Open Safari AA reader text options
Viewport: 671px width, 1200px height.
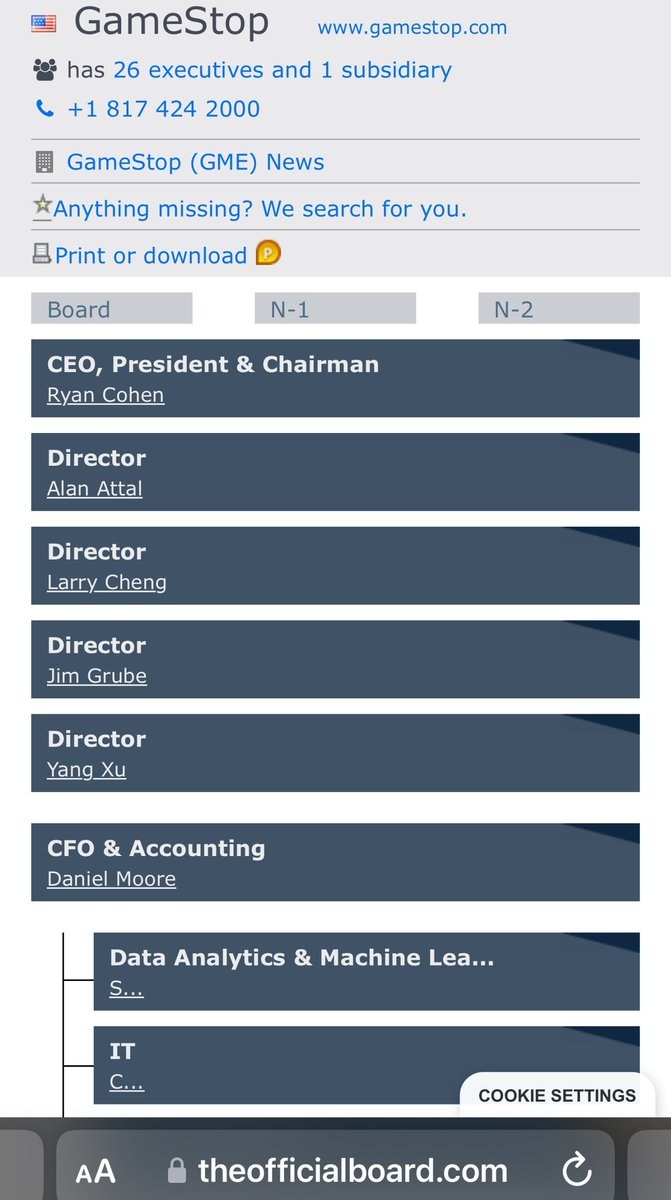pos(96,1171)
